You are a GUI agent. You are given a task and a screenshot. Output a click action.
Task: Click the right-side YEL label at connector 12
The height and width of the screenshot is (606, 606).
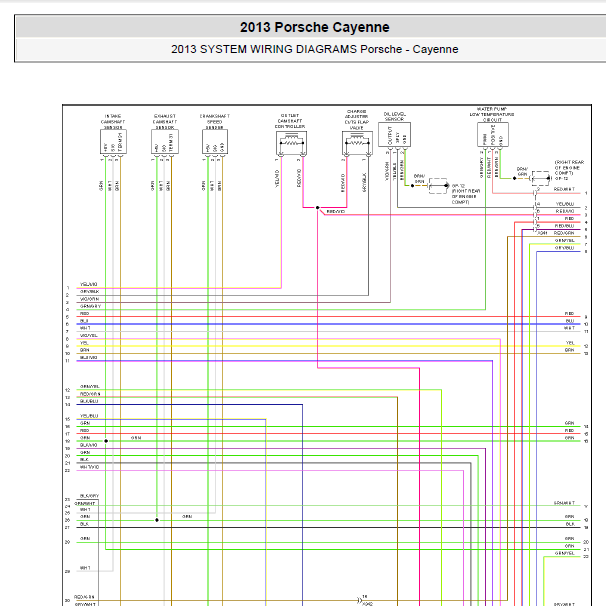[x=570, y=343]
